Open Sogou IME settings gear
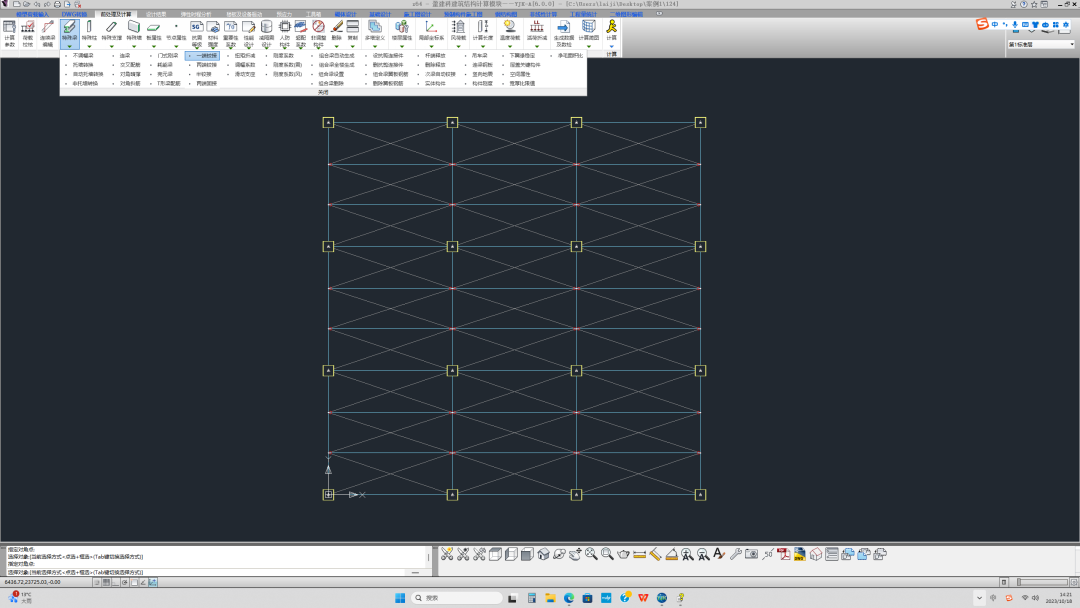Screen dimensions: 1080x608 (1066, 25)
